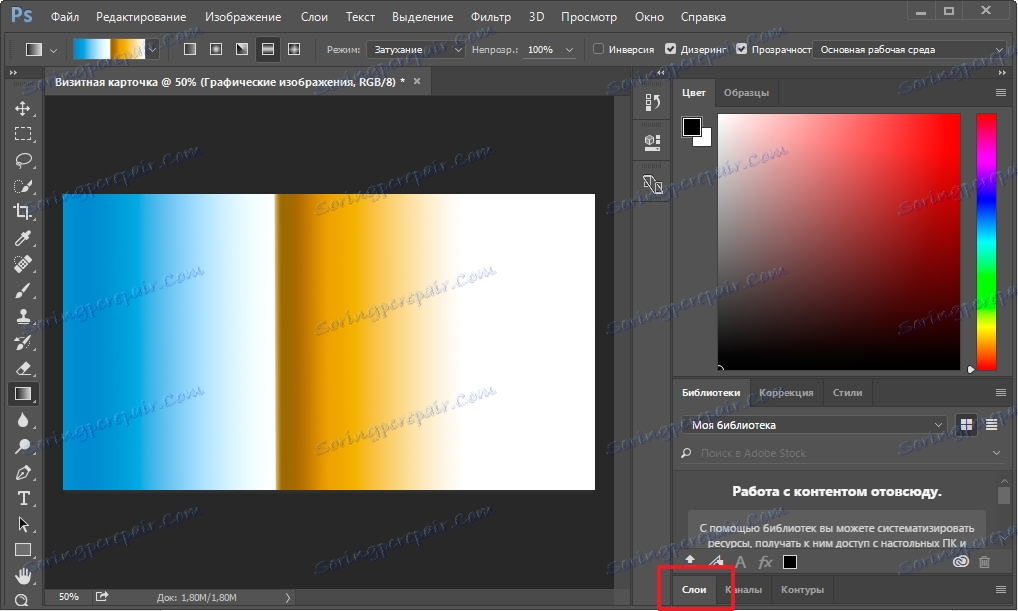Select the Lasso tool
This screenshot has width=1018, height=611.
click(x=22, y=160)
